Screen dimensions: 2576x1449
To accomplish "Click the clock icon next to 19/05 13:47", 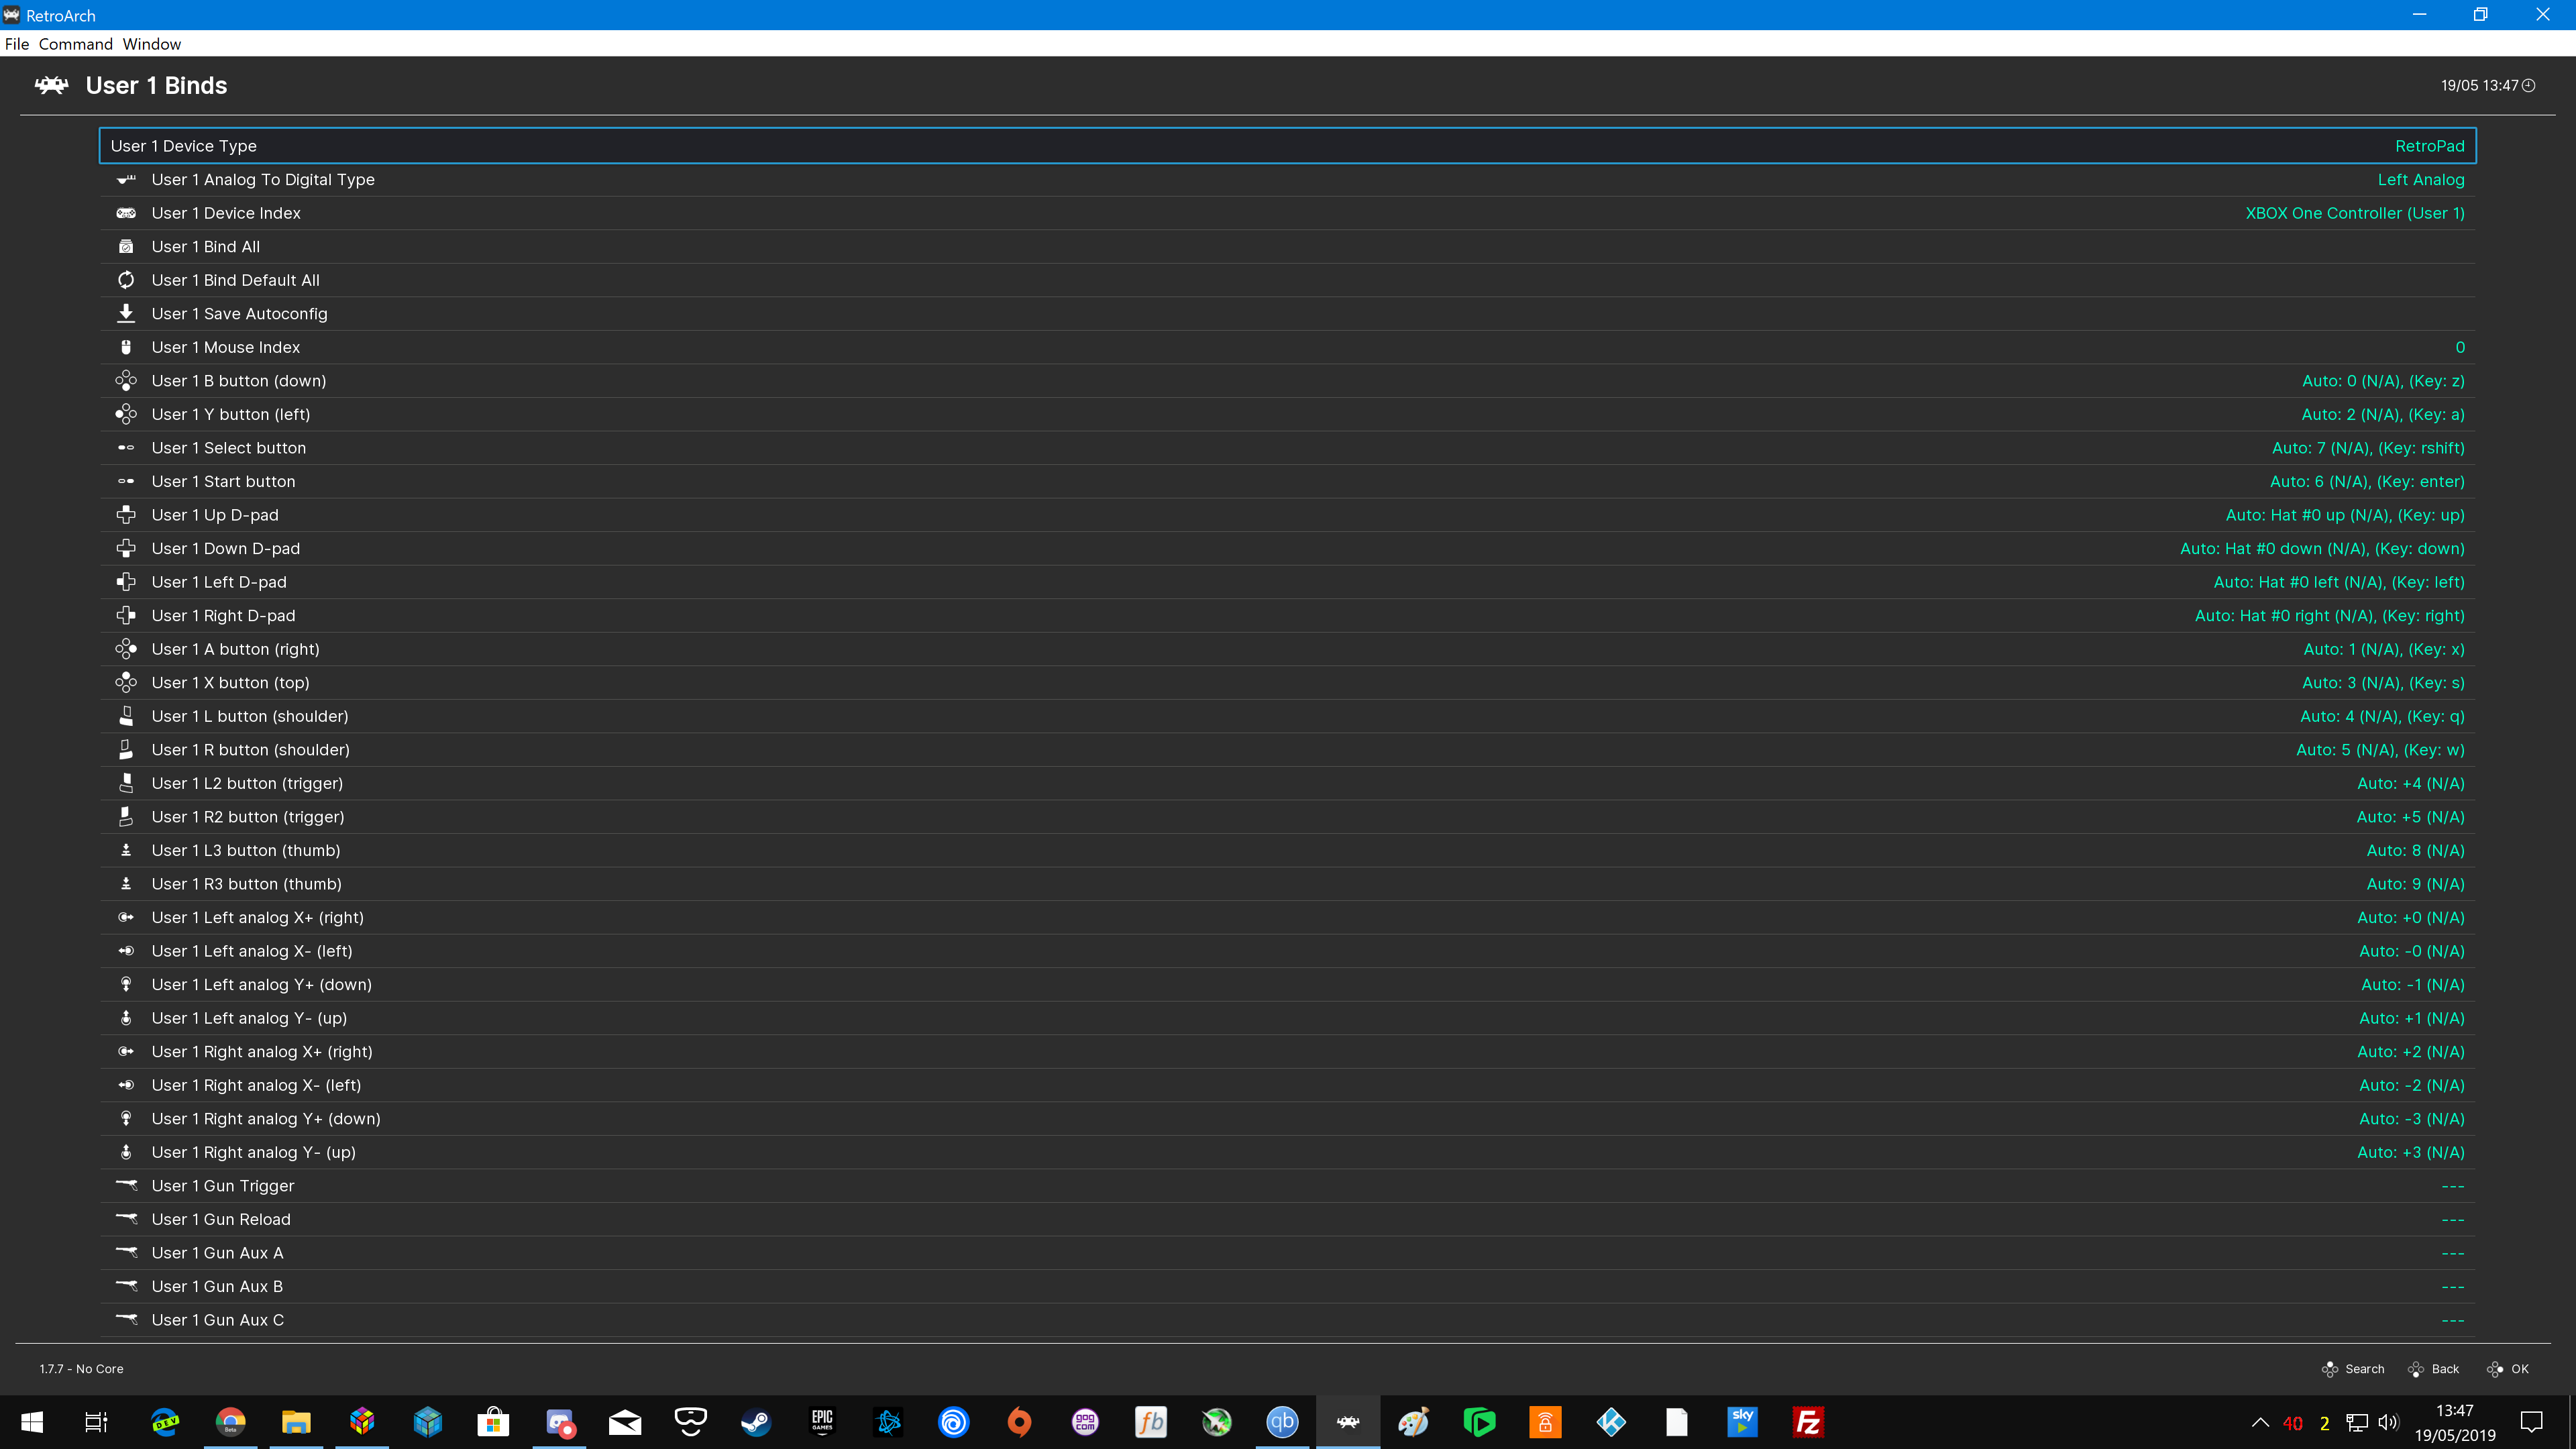I will click(x=2529, y=85).
